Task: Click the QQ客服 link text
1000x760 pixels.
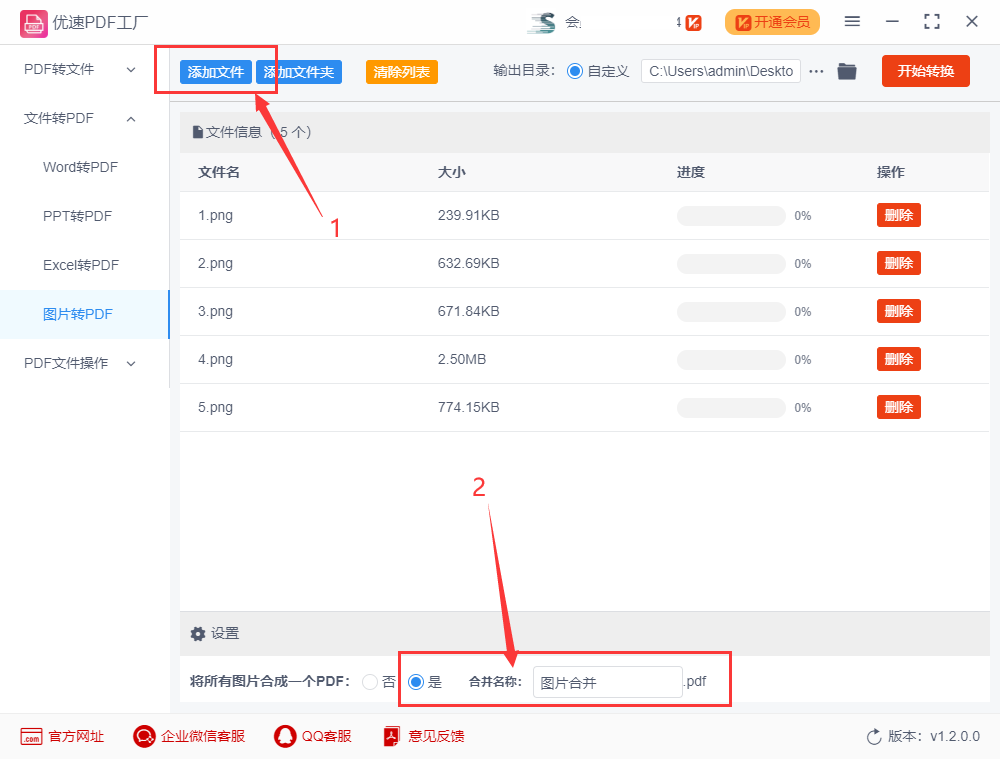Action: (x=327, y=736)
